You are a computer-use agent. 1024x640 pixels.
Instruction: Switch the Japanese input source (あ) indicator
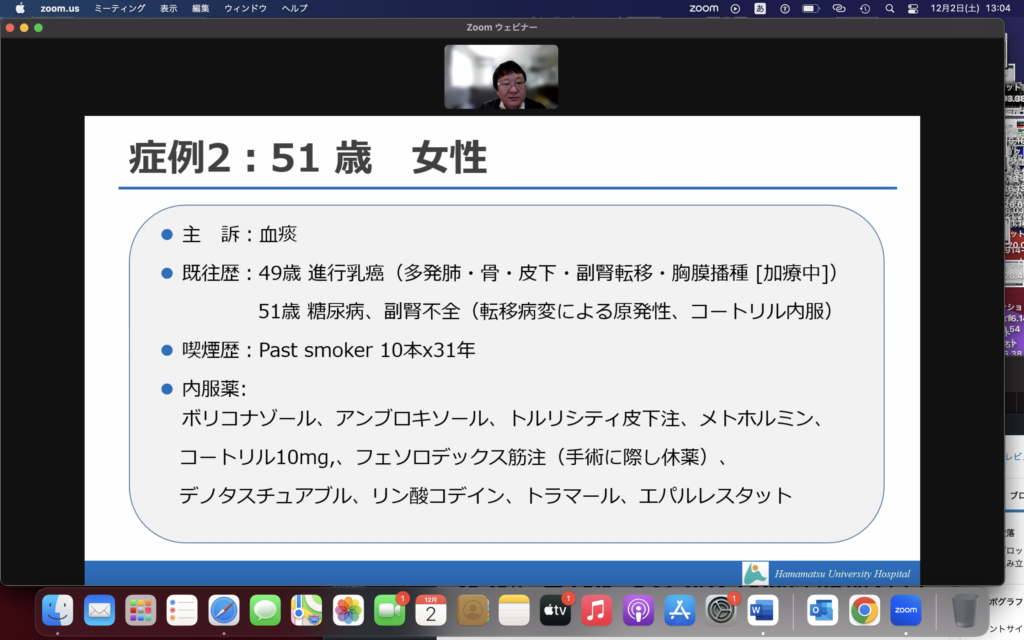coord(760,8)
